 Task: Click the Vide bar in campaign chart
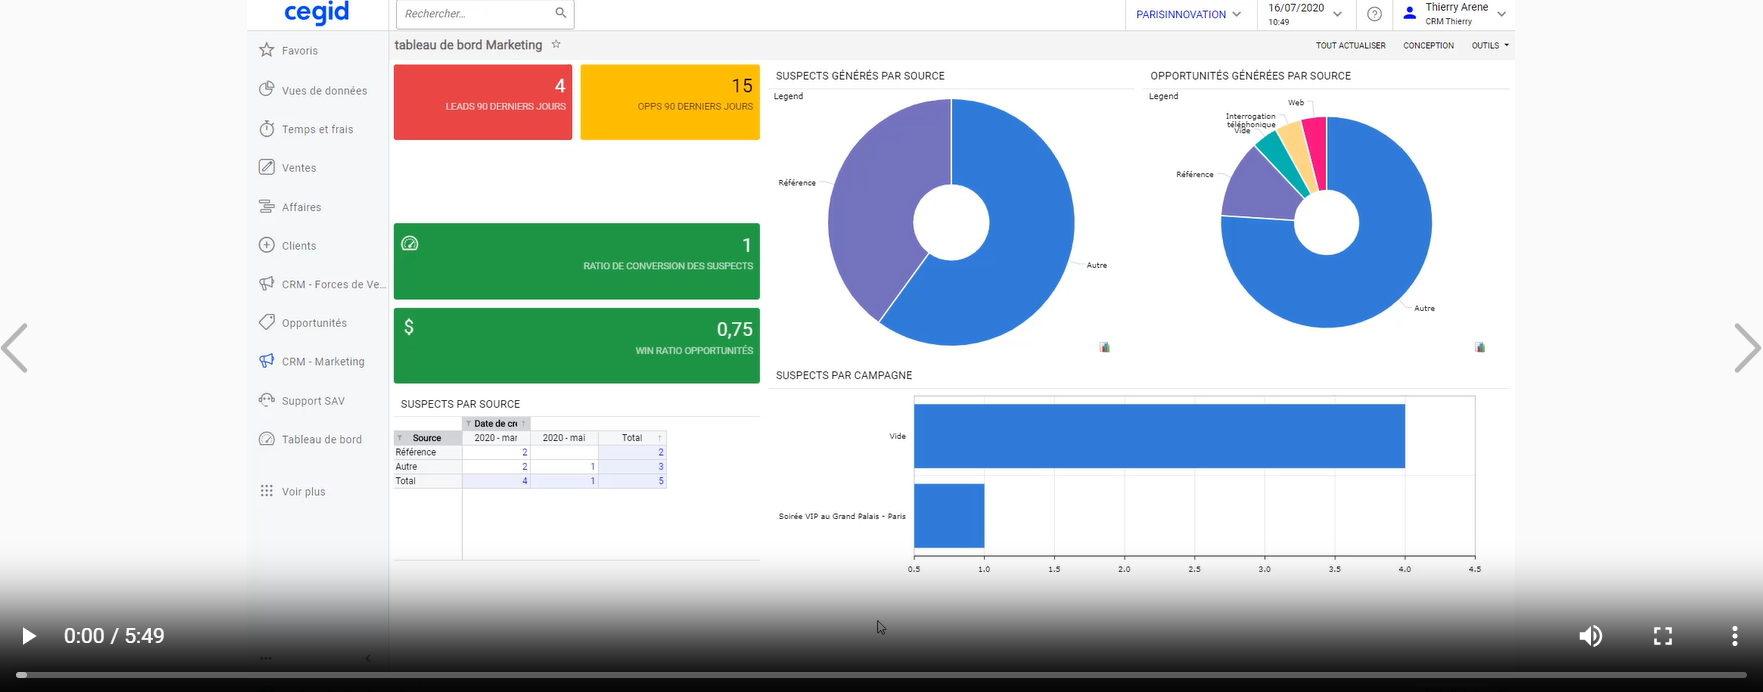coord(1159,436)
